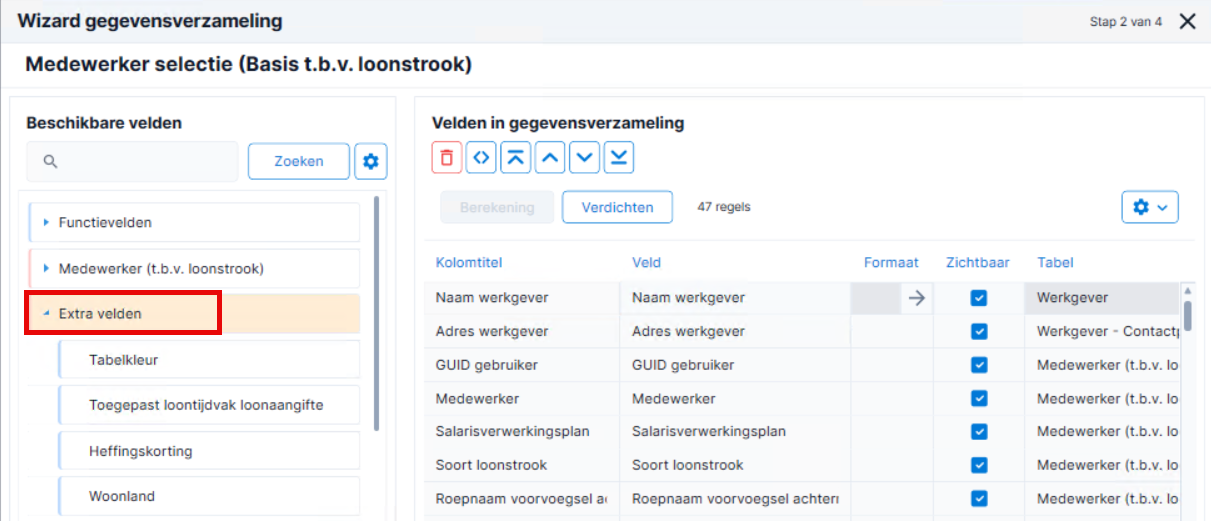Toggle Zichtbaar checkbox for Soort loonstrook
The height and width of the screenshot is (521, 1211).
(979, 465)
